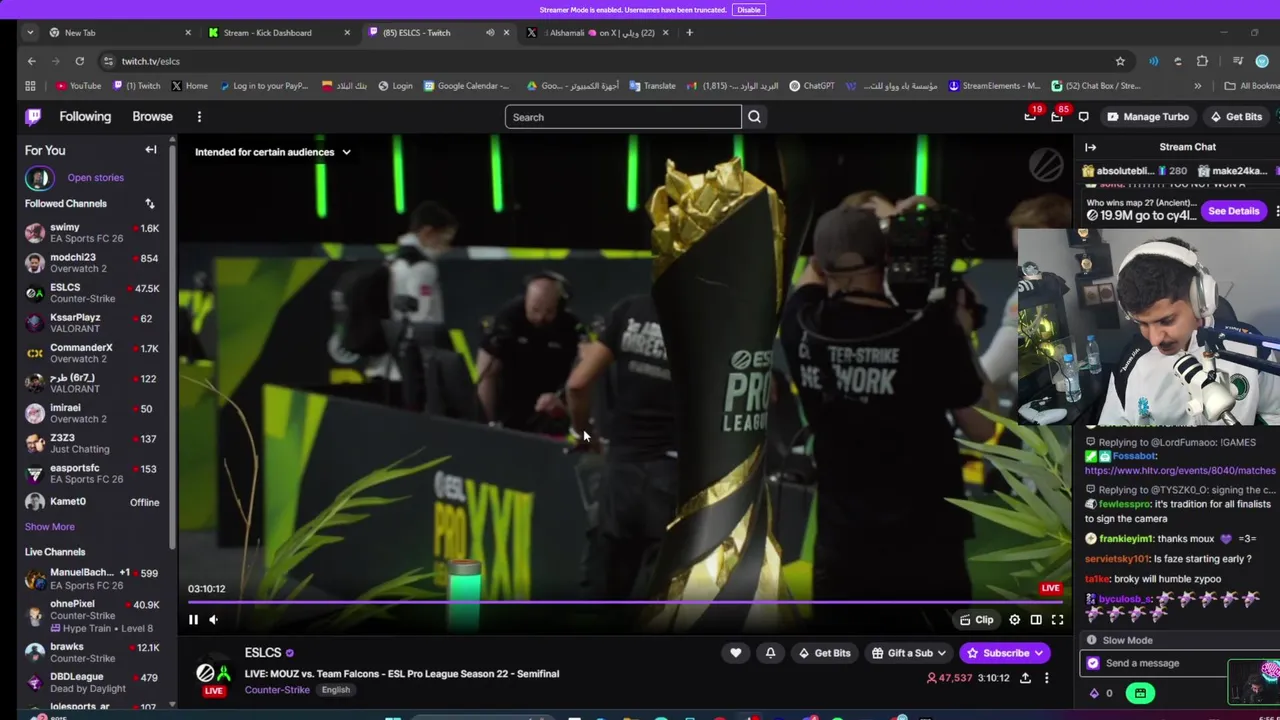This screenshot has height=720, width=1280.
Task: Open the ESLCS channel name below the video
Action: click(x=263, y=653)
